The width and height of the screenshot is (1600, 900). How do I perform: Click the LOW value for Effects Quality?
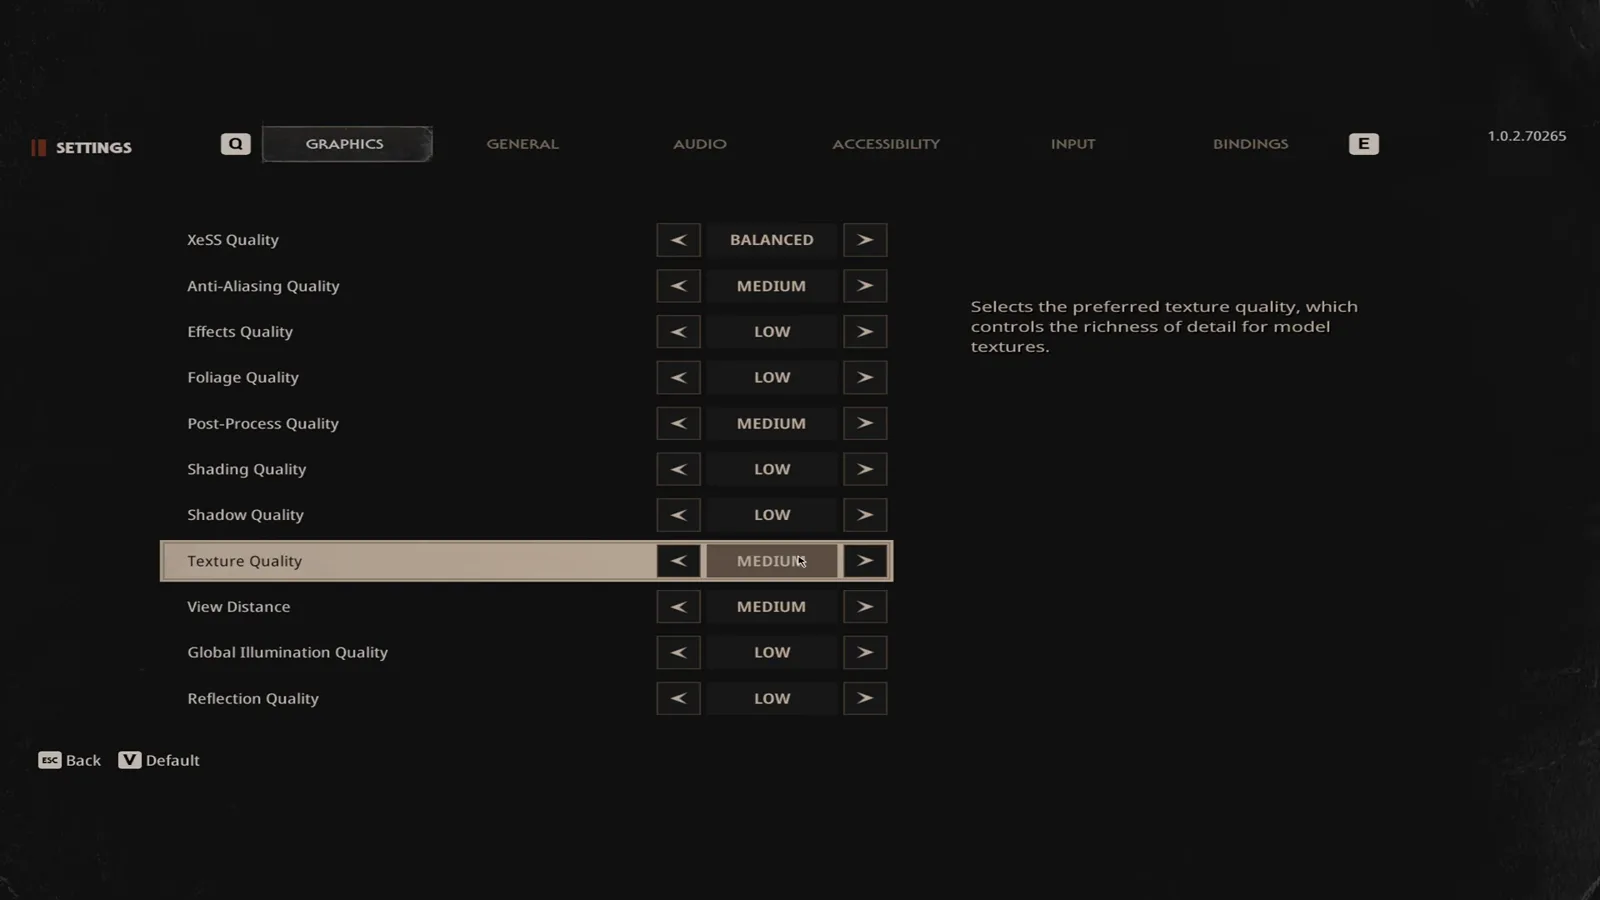pyautogui.click(x=772, y=332)
